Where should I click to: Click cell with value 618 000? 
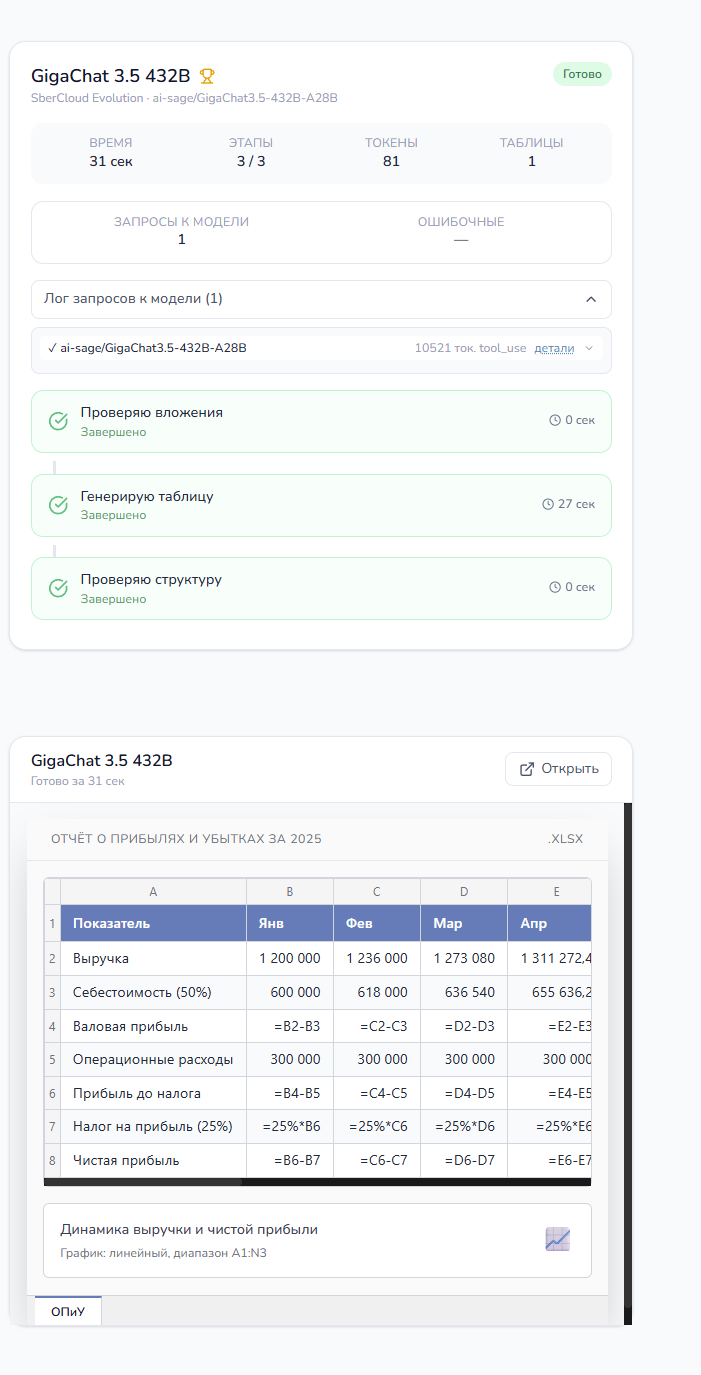pos(377,992)
